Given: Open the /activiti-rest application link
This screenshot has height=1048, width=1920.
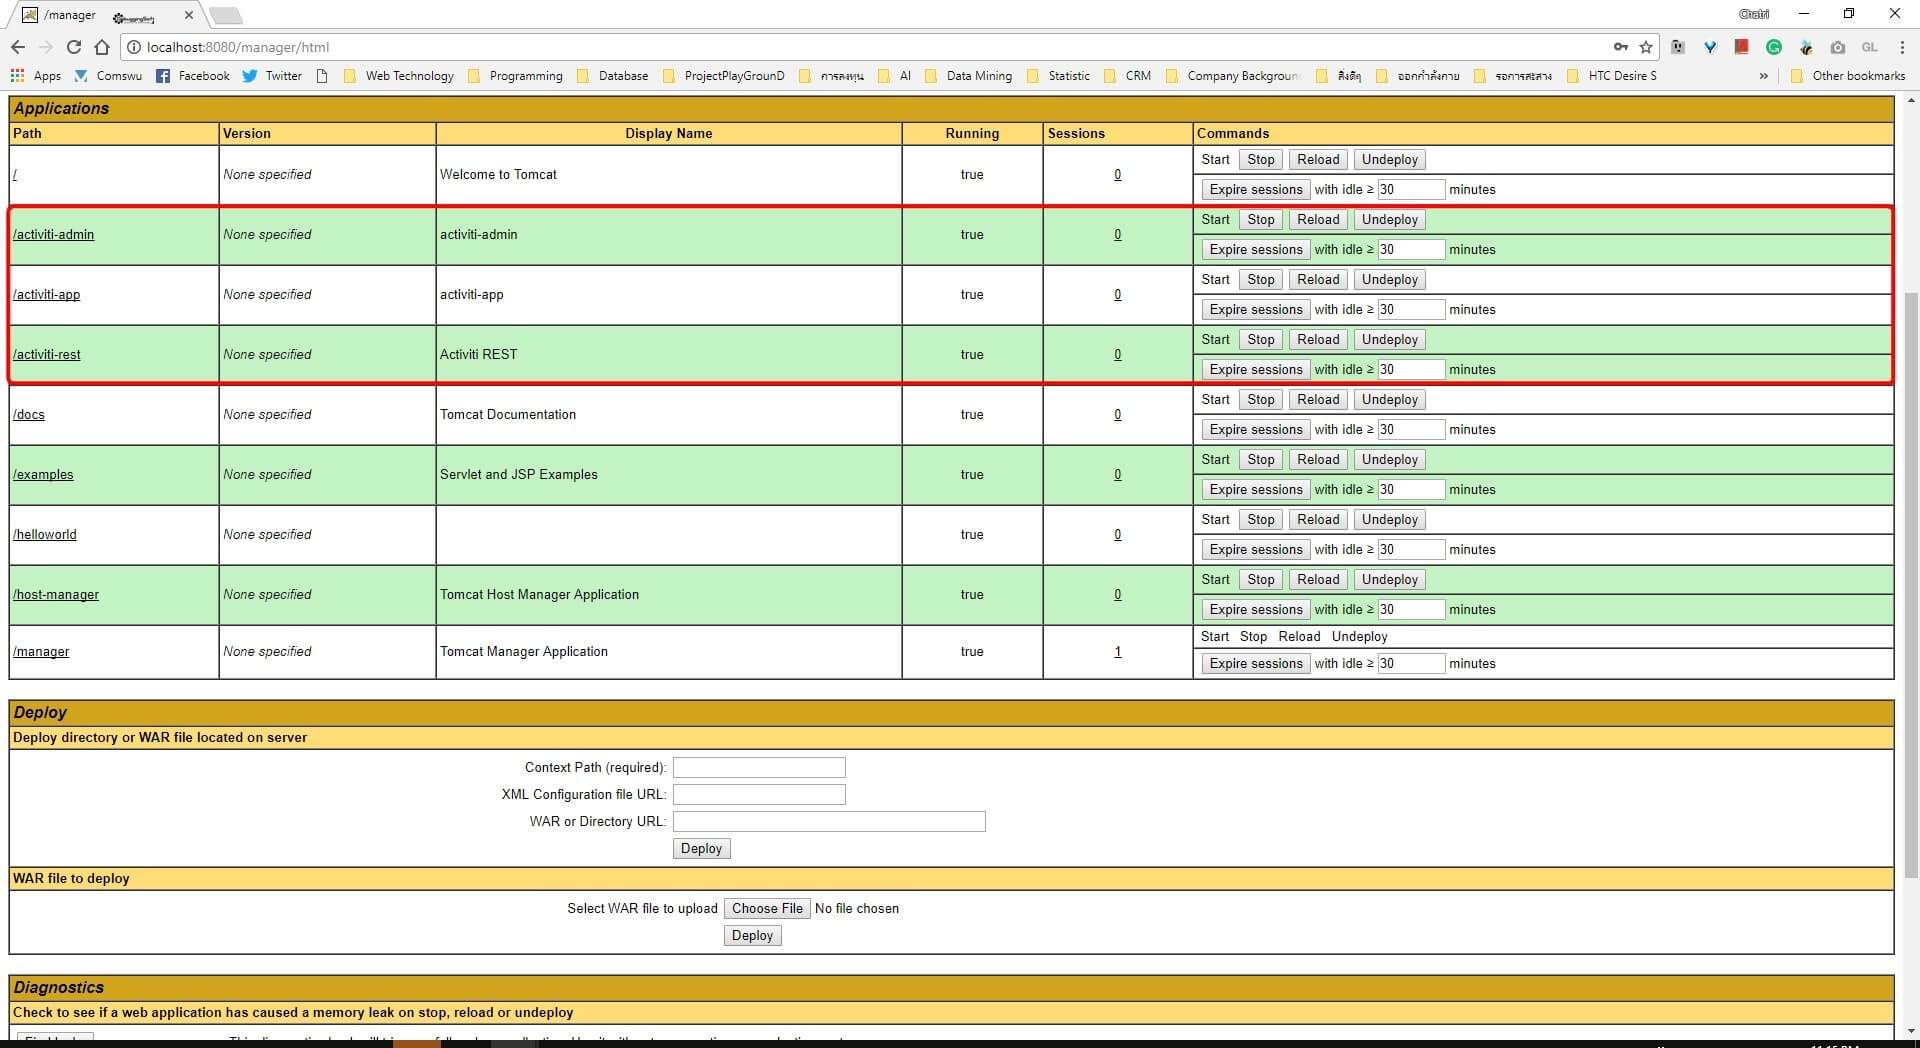Looking at the screenshot, I should pyautogui.click(x=46, y=354).
